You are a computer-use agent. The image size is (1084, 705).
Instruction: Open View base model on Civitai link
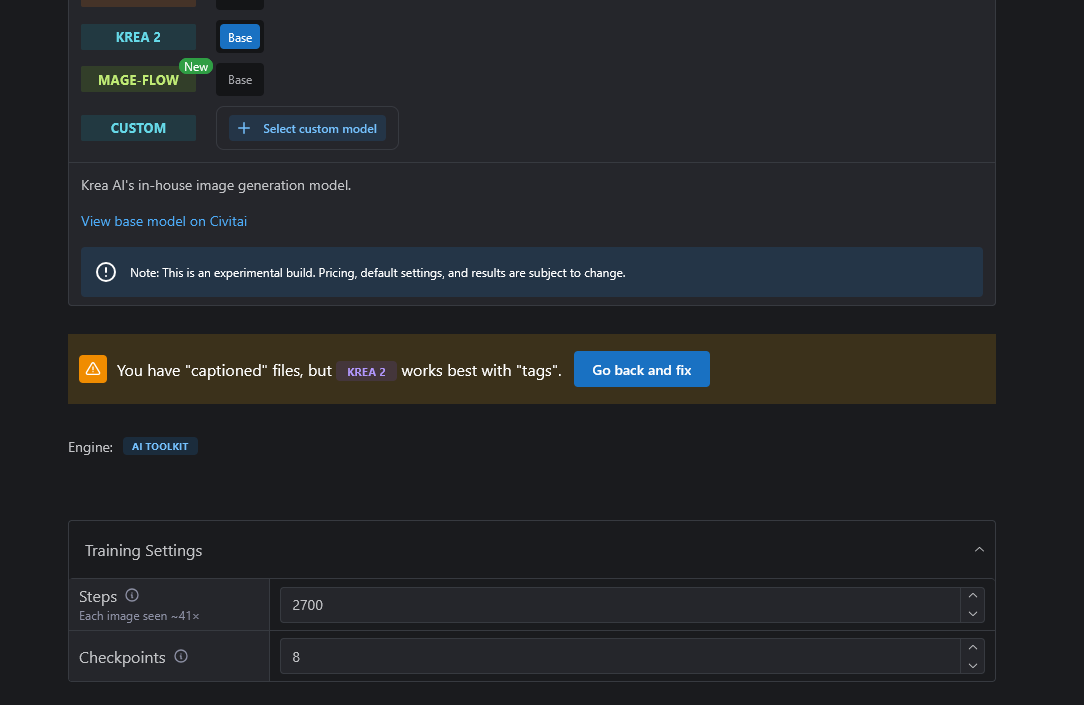164,221
